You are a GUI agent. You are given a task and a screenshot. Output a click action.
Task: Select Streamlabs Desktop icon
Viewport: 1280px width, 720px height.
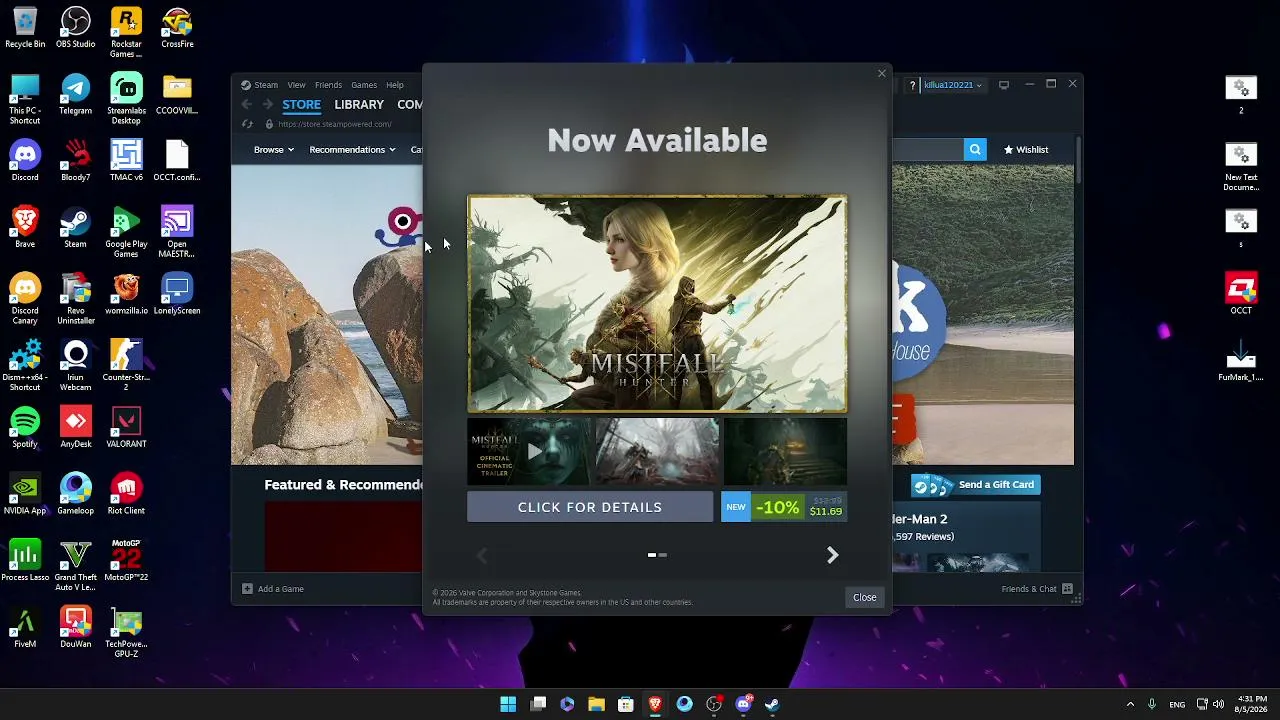click(126, 99)
